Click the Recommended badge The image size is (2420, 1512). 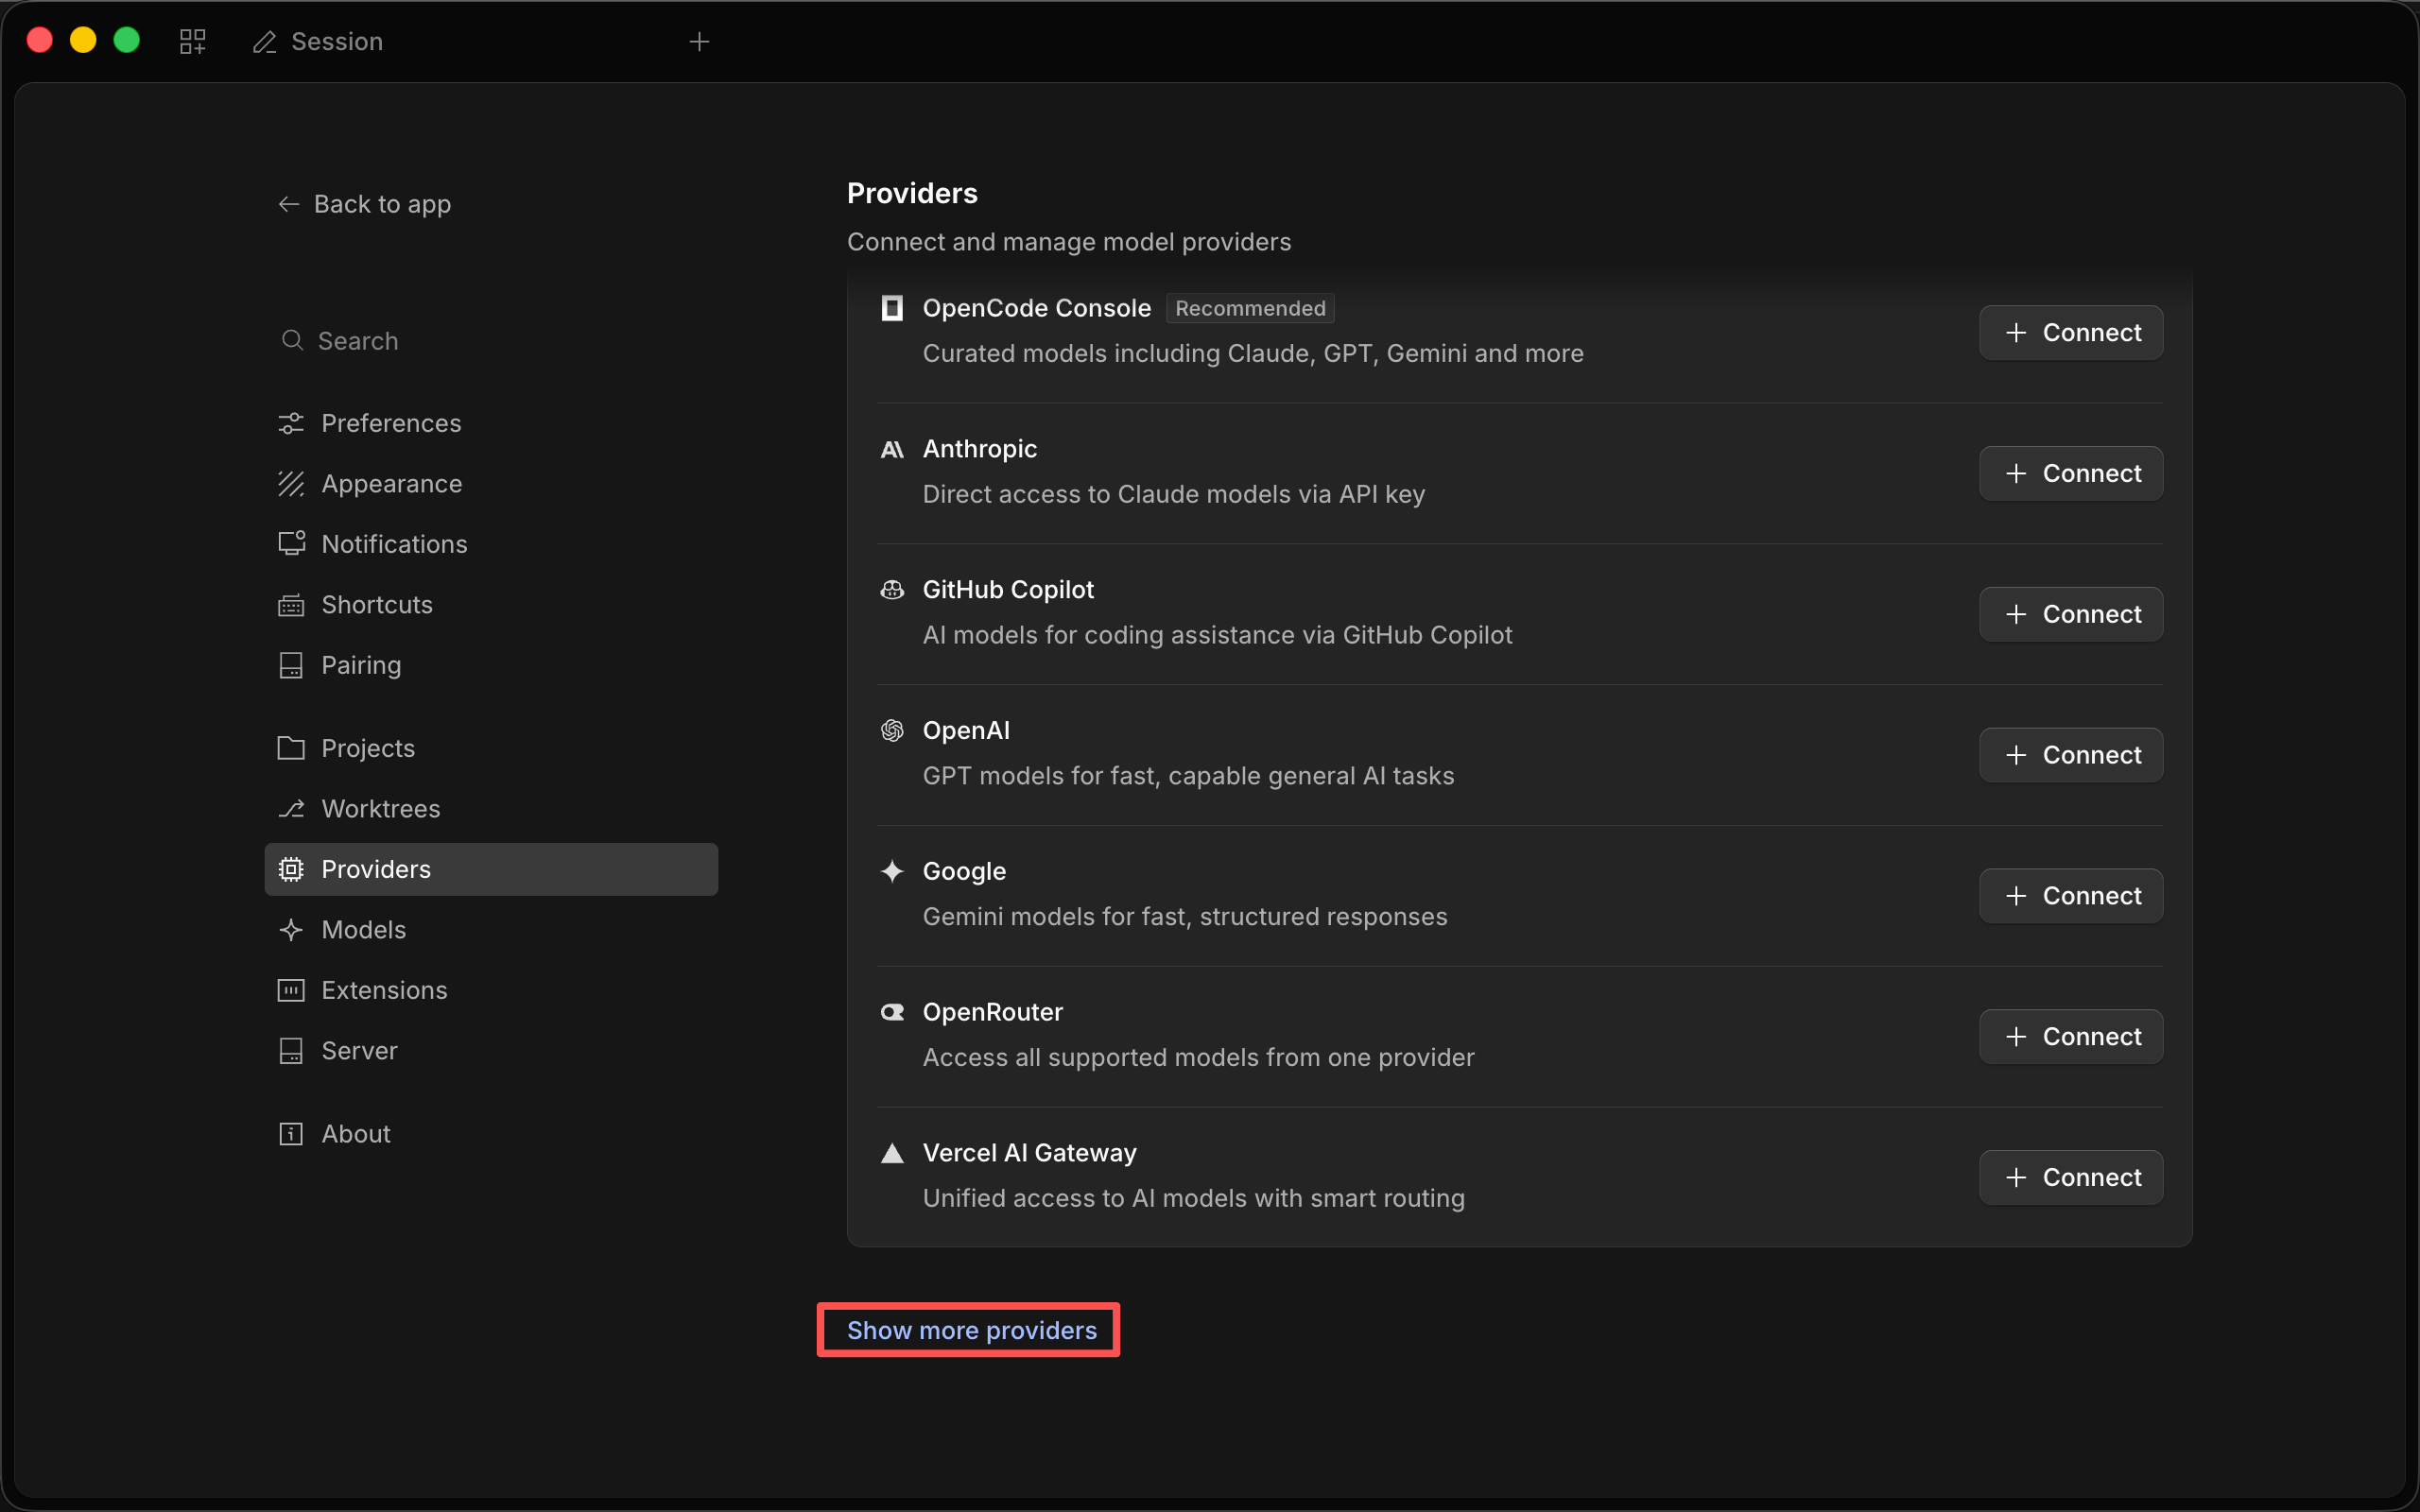coord(1250,308)
